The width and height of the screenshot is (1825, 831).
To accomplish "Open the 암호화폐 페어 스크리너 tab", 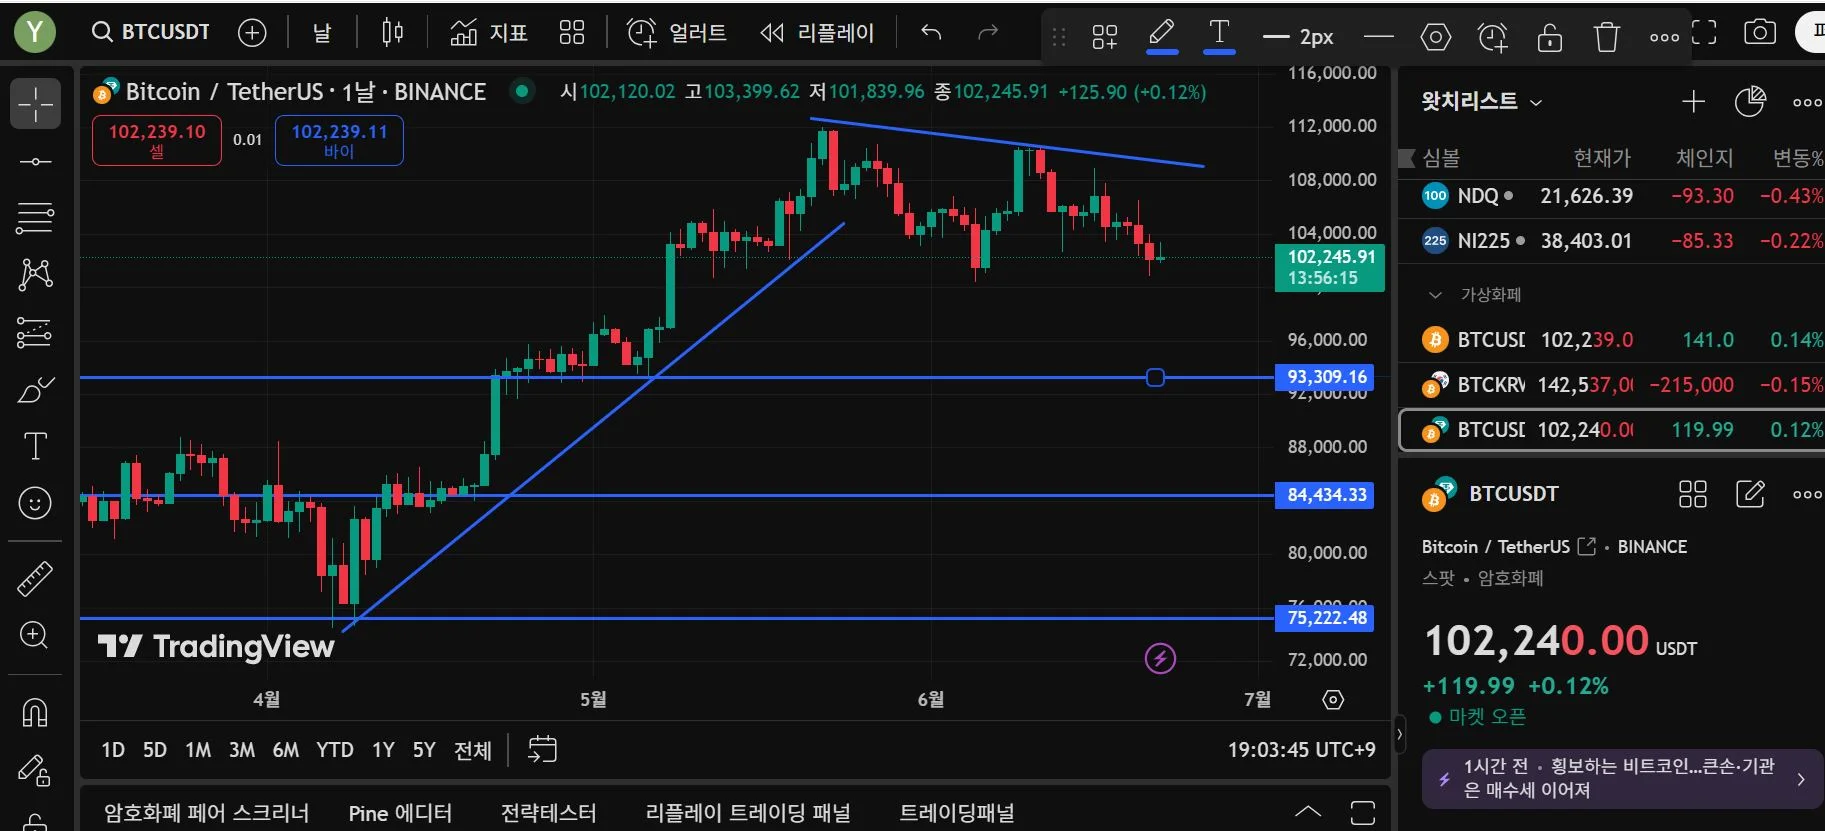I will coord(207,813).
